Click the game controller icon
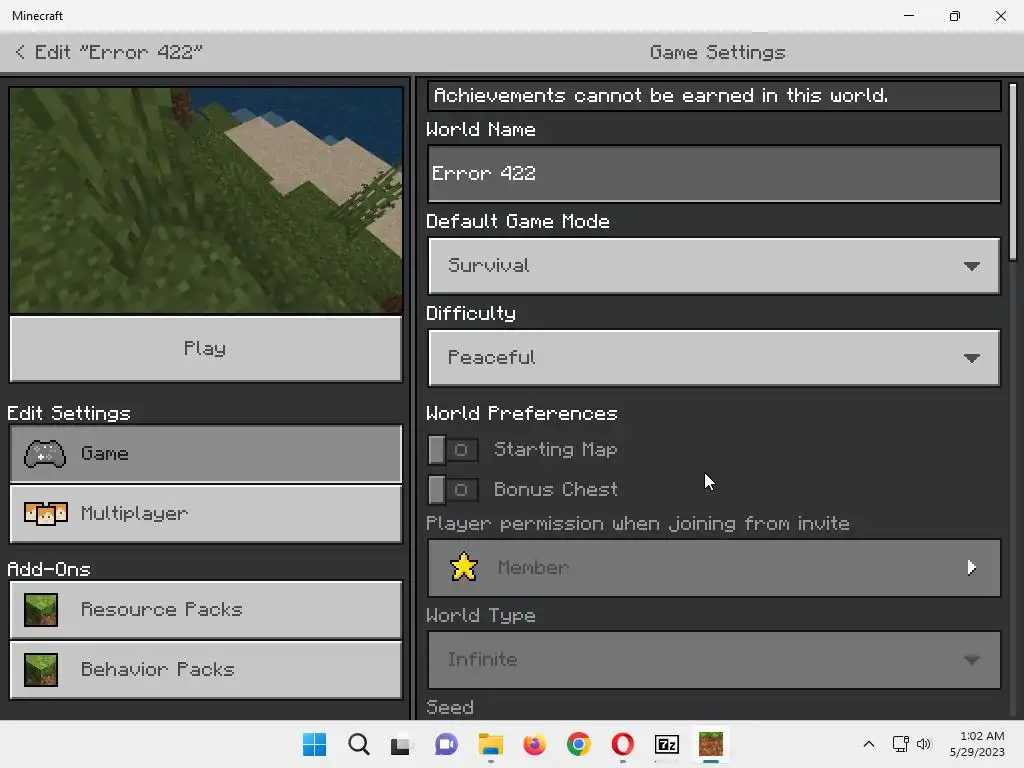Screen dimensions: 1024x768 coord(44,454)
